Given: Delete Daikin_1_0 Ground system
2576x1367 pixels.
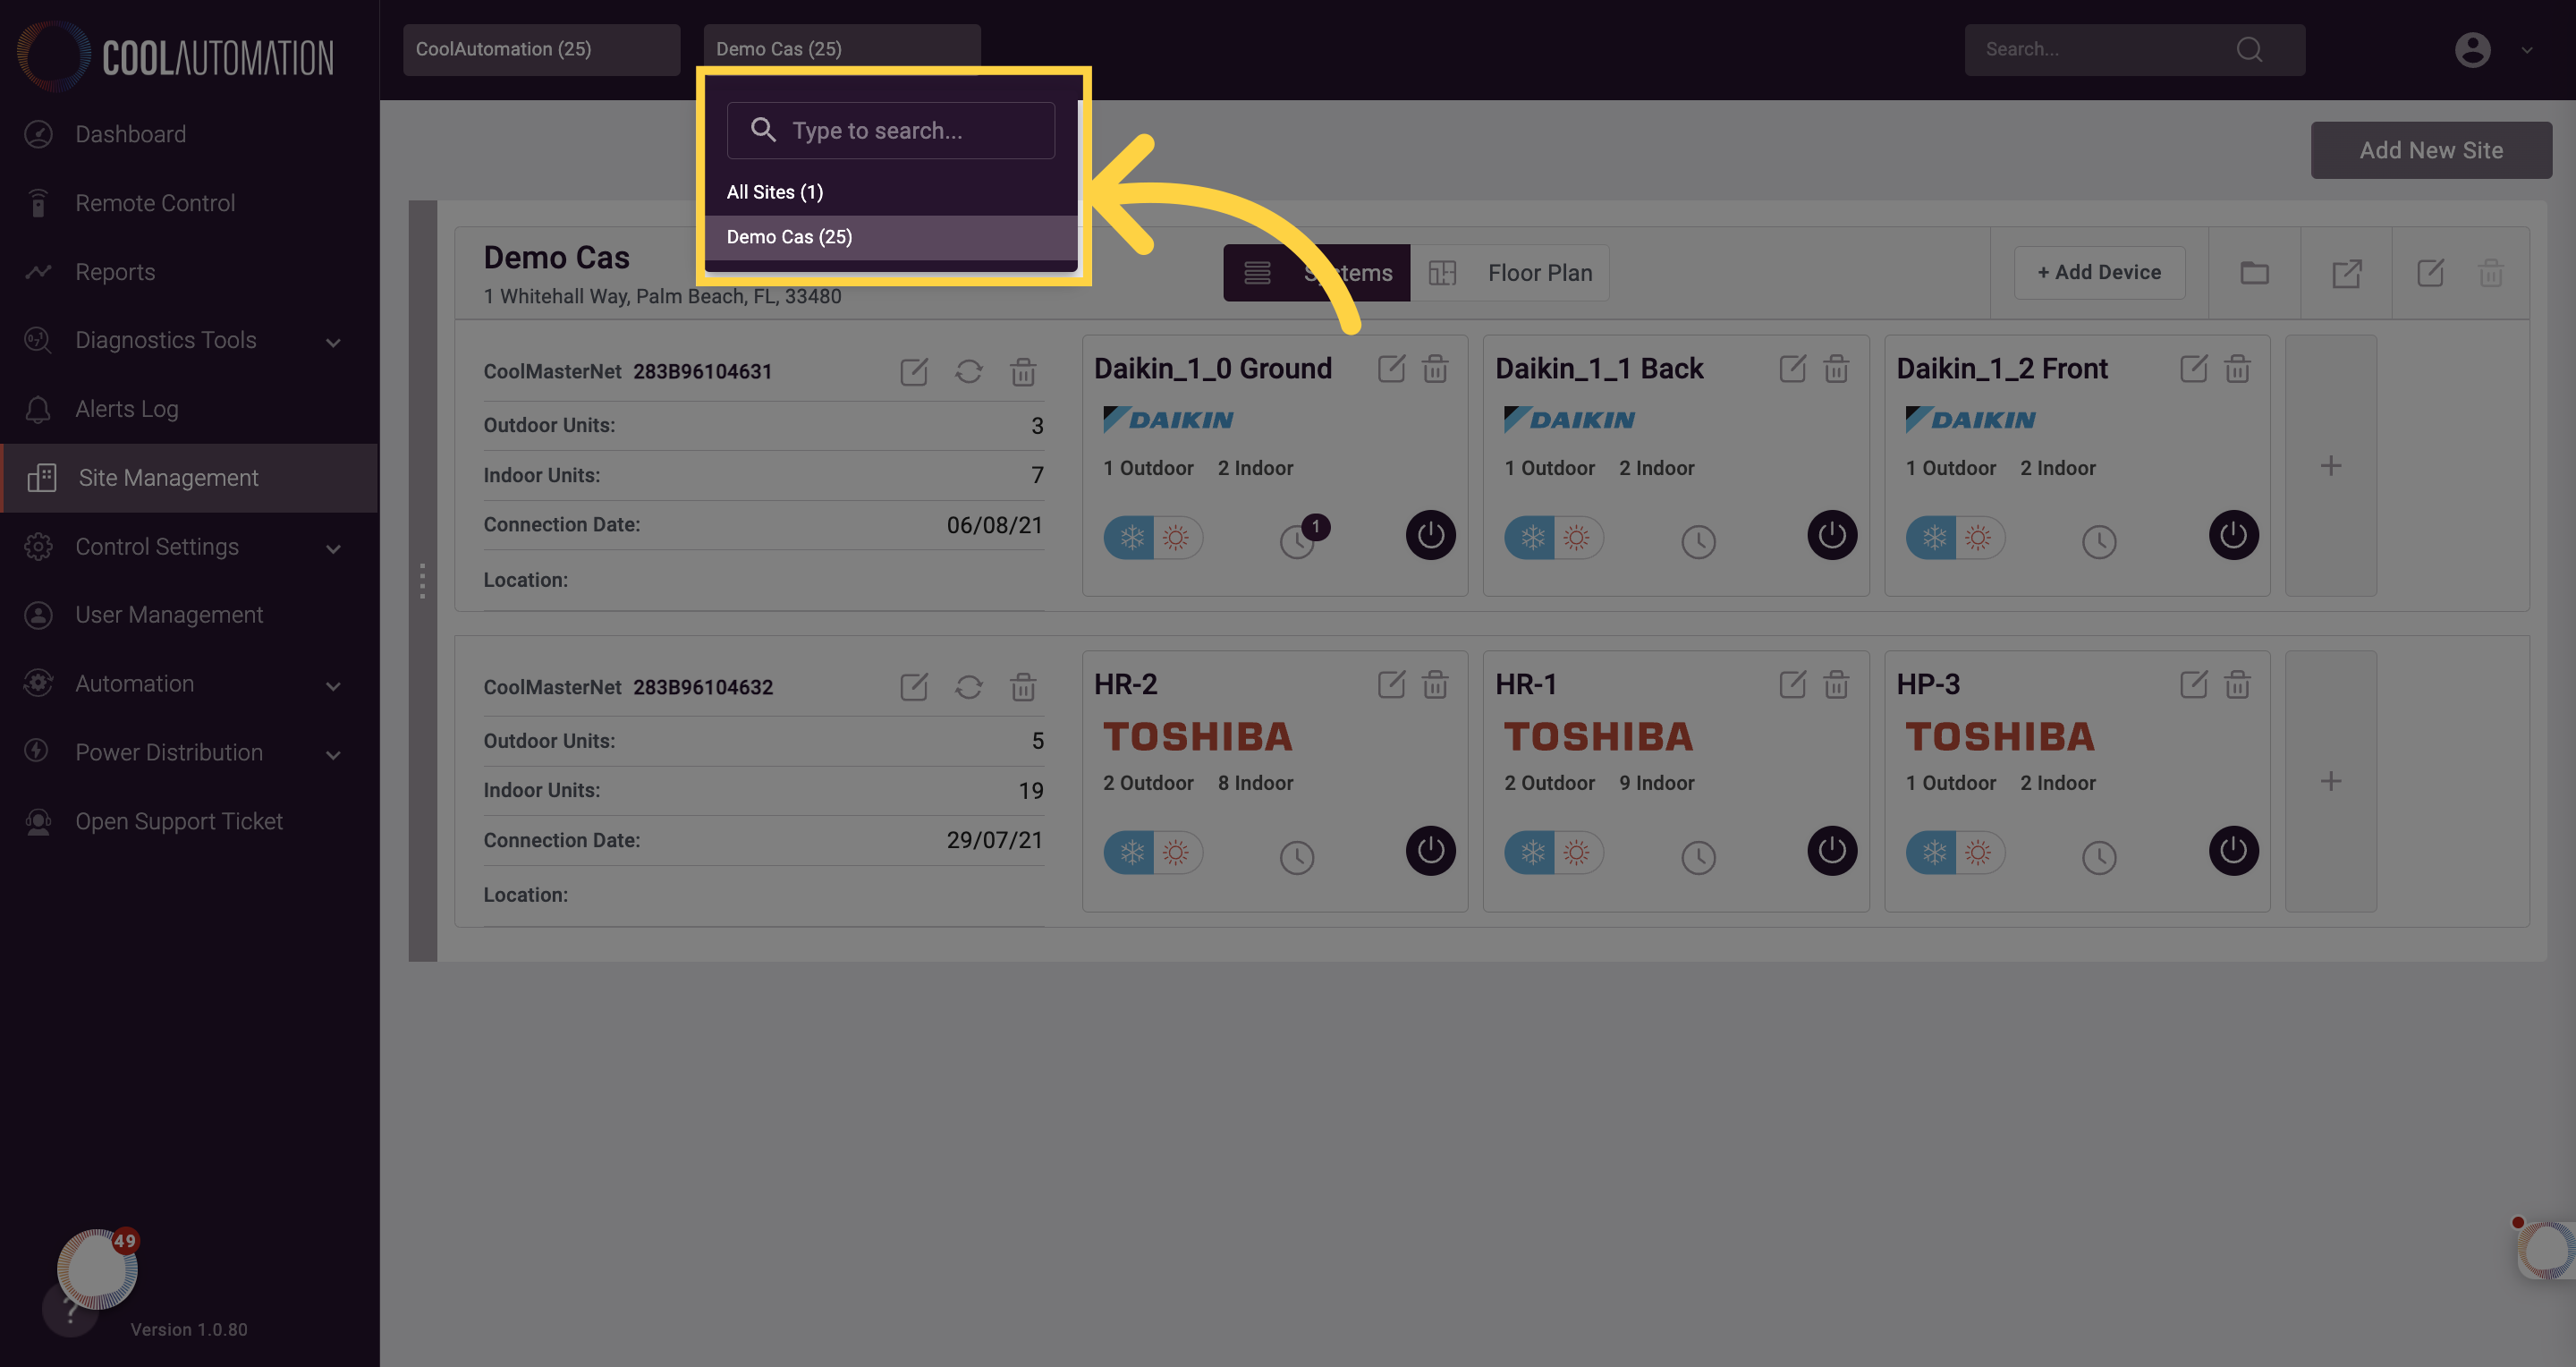Looking at the screenshot, I should click(1435, 369).
